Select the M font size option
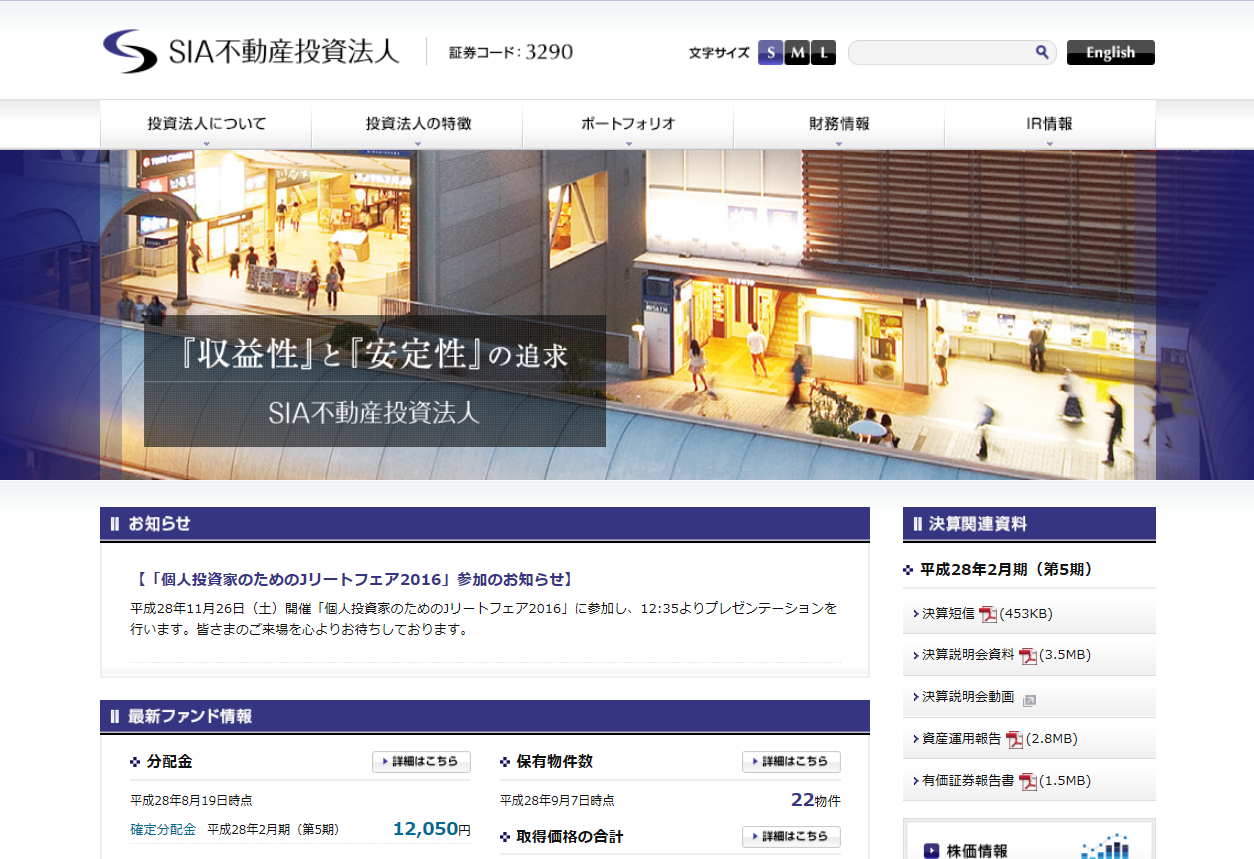This screenshot has width=1254, height=859. point(796,52)
